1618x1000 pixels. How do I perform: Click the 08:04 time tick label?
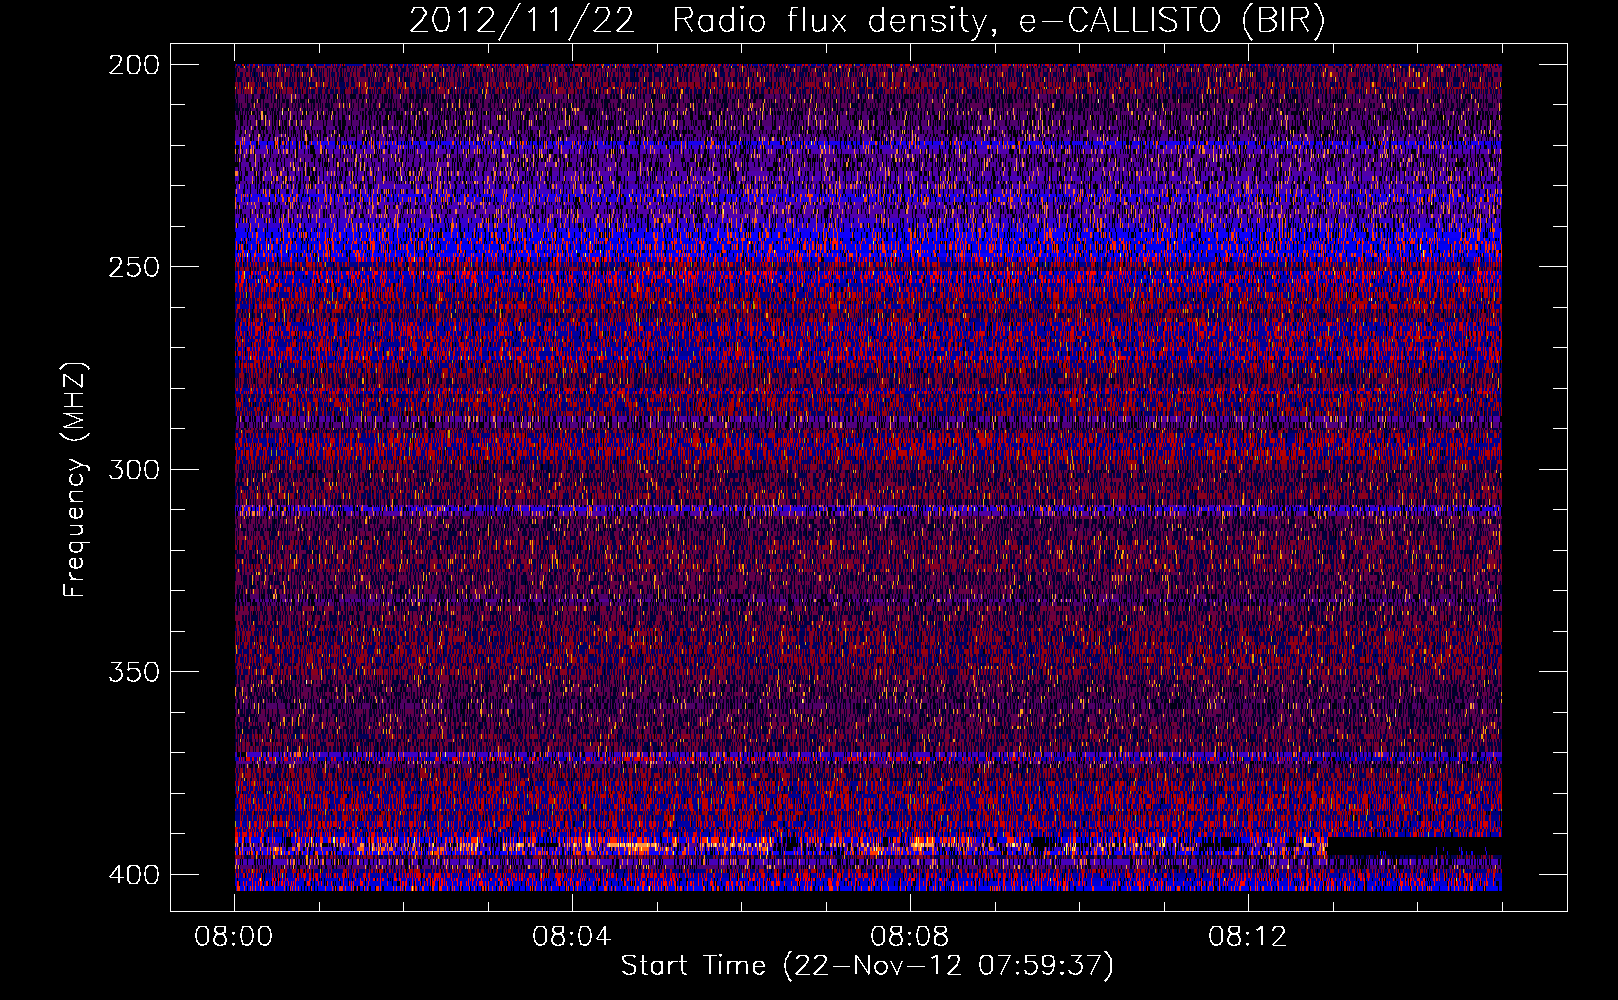point(572,937)
